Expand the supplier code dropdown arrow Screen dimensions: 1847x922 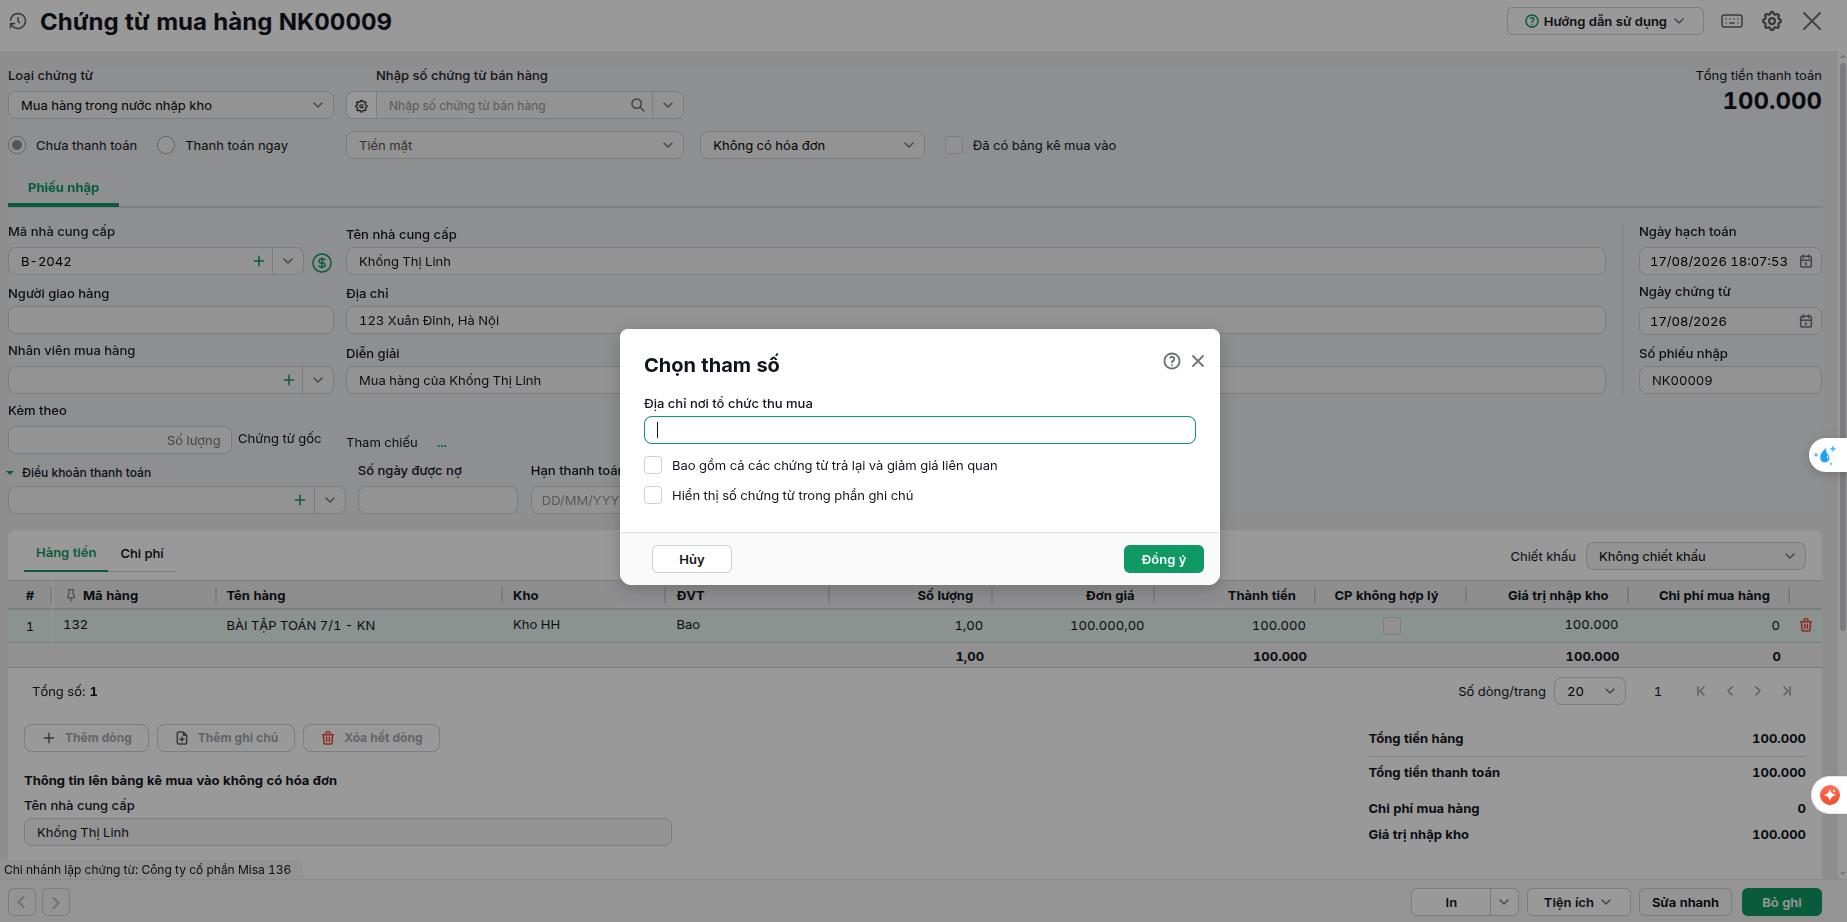pos(288,261)
